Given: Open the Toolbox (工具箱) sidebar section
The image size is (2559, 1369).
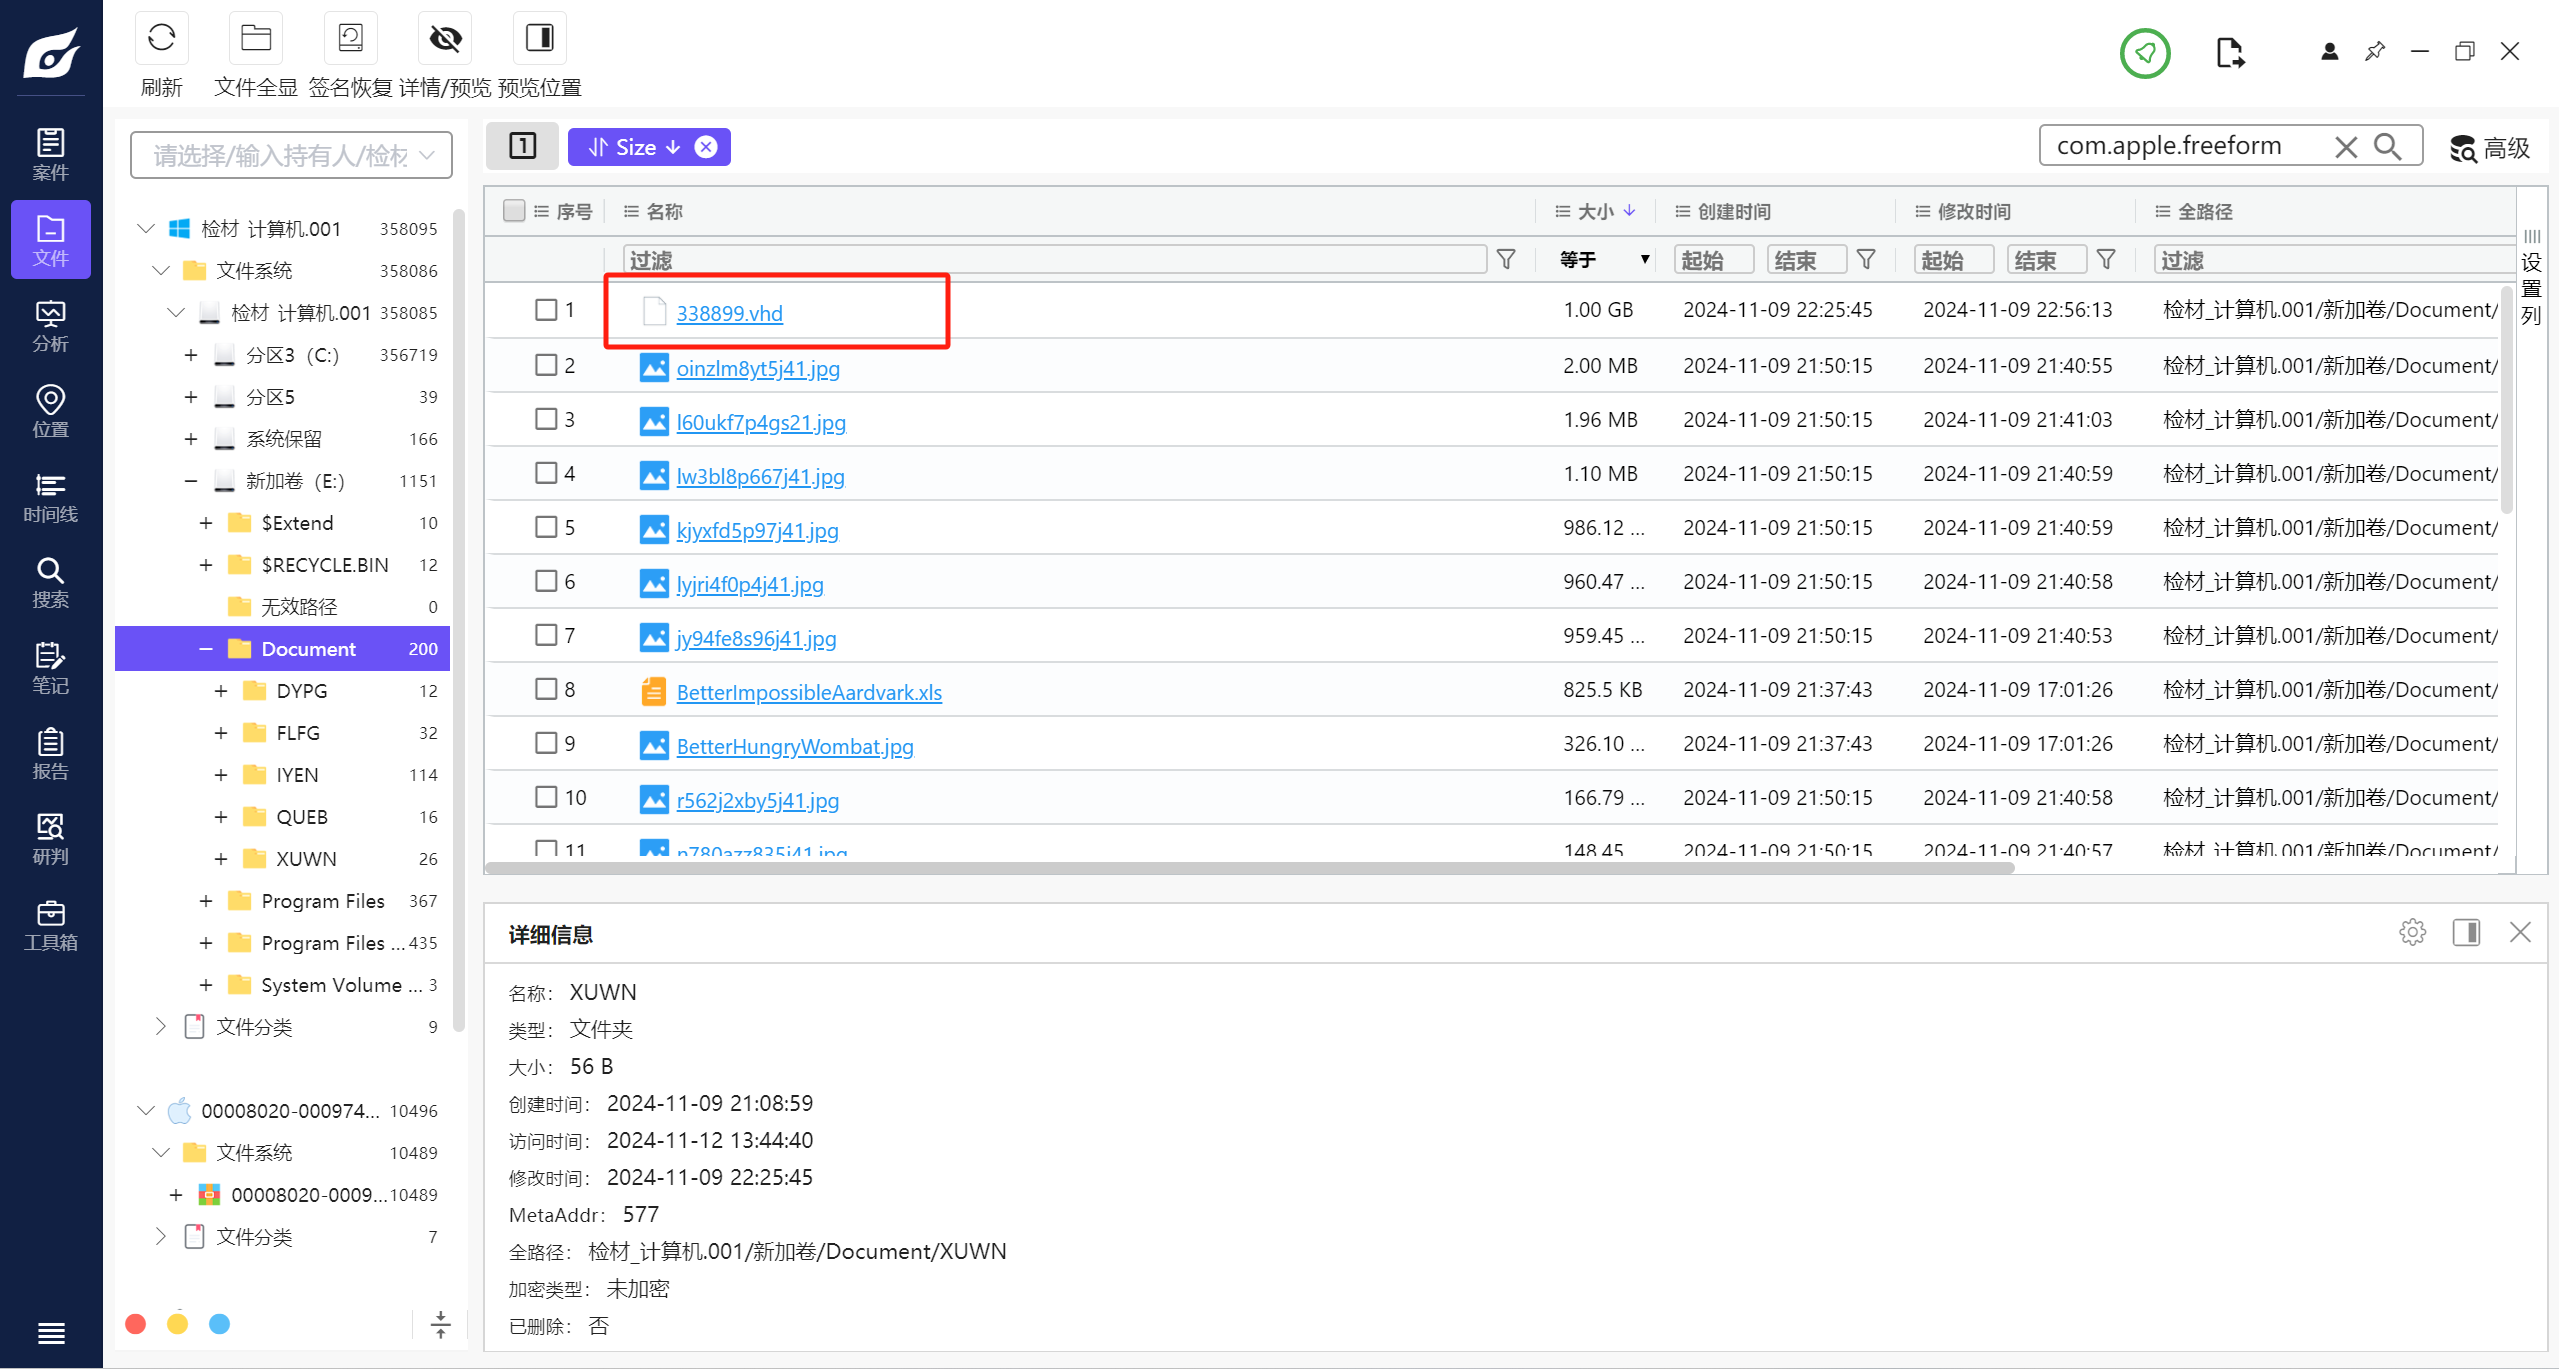Looking at the screenshot, I should pyautogui.click(x=50, y=925).
